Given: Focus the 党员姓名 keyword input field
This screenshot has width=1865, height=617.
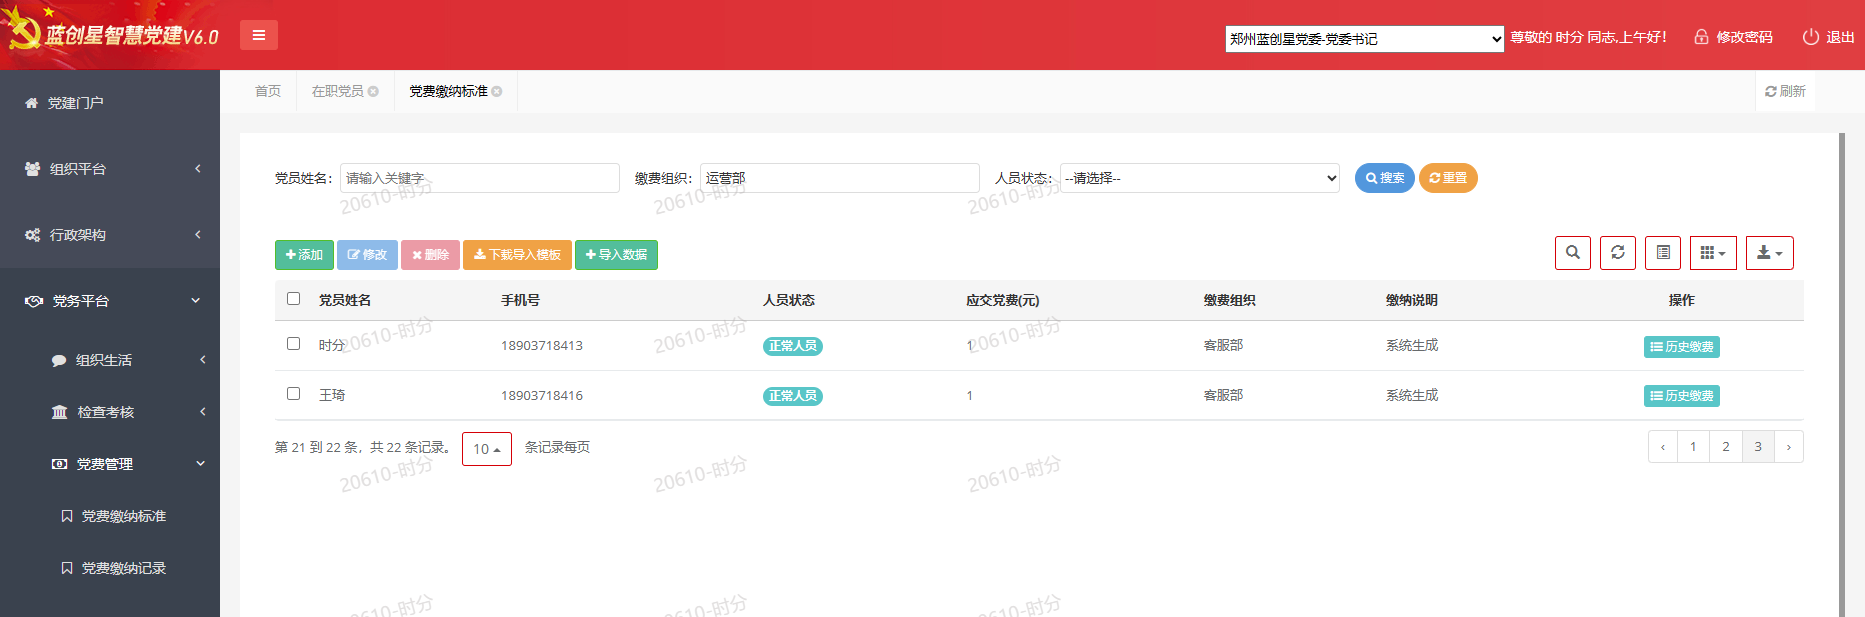Looking at the screenshot, I should point(480,178).
